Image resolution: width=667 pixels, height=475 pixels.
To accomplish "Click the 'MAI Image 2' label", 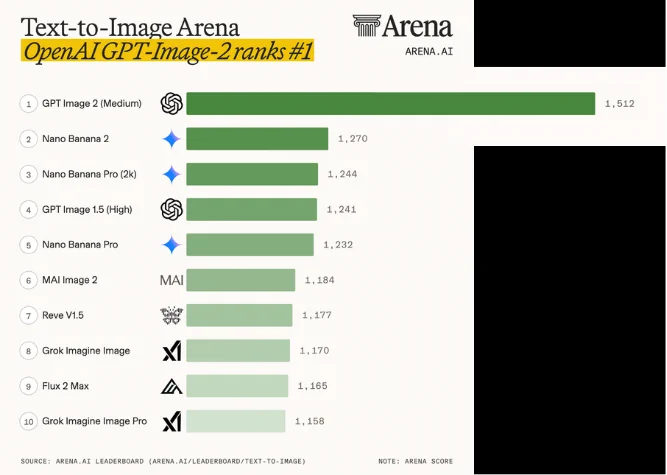I will [x=70, y=280].
